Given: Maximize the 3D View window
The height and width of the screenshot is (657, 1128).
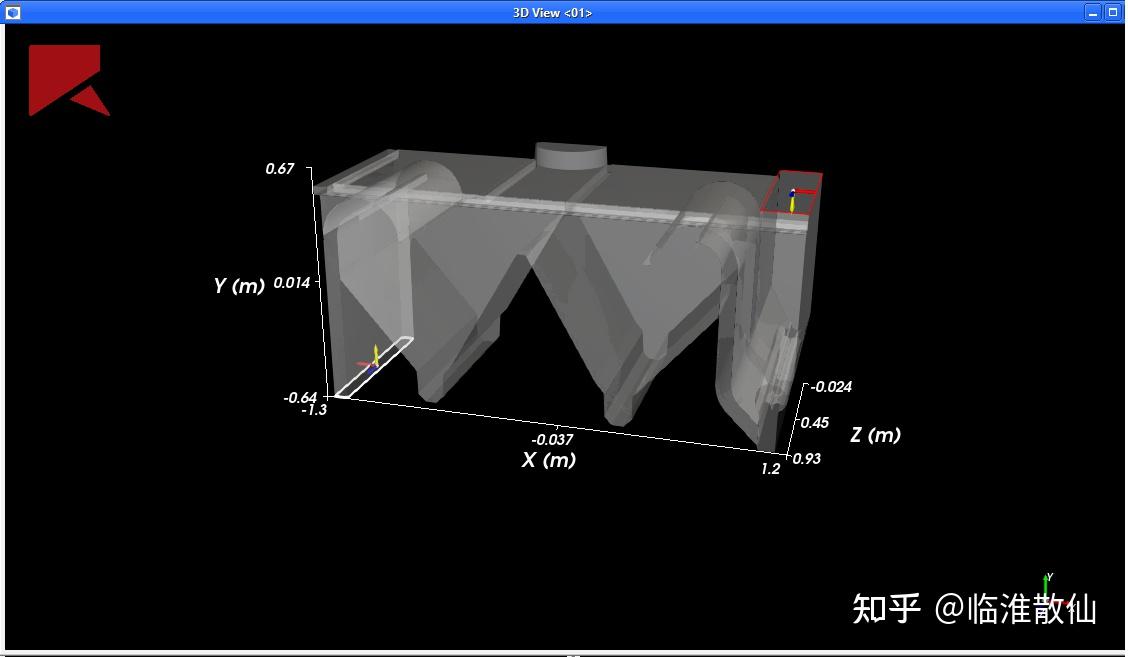Looking at the screenshot, I should [x=1113, y=12].
